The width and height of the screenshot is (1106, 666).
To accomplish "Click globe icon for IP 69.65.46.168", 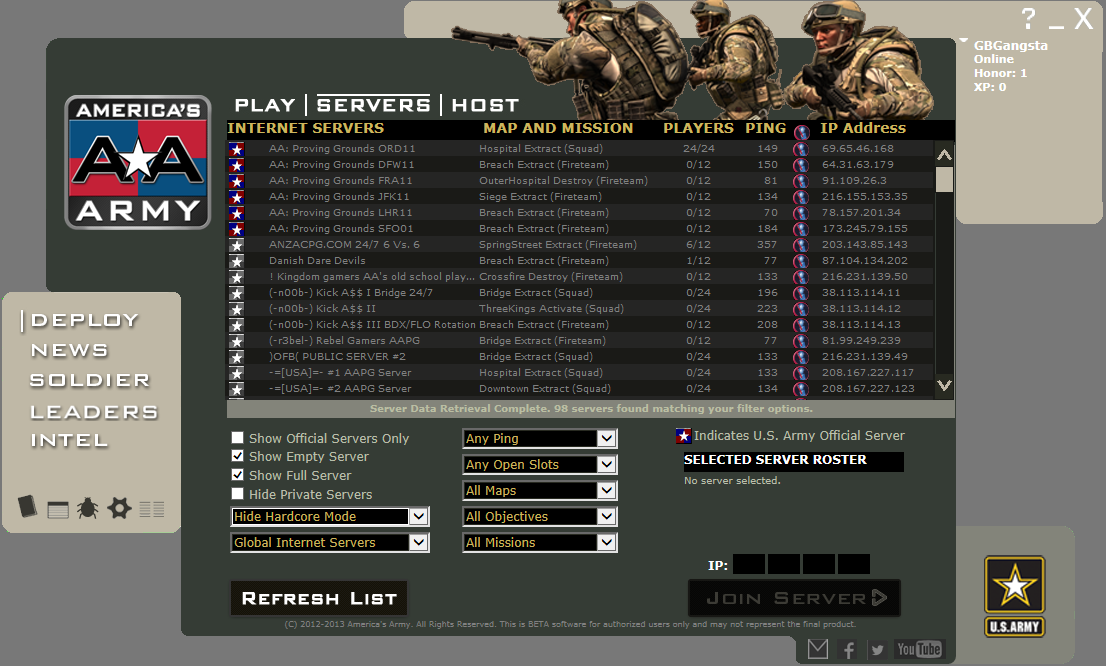I will [x=801, y=149].
